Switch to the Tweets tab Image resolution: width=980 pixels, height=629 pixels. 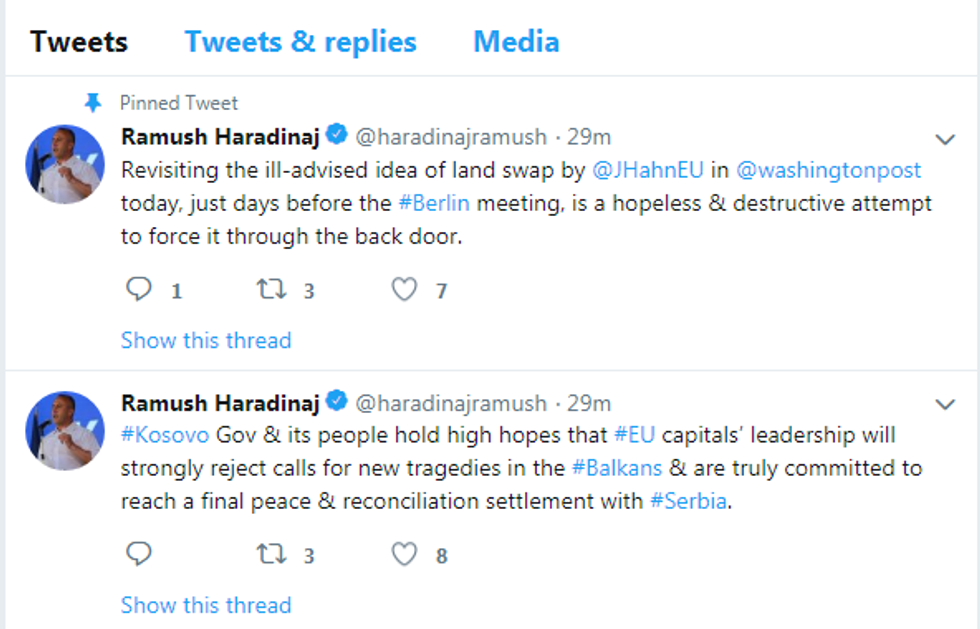[79, 42]
